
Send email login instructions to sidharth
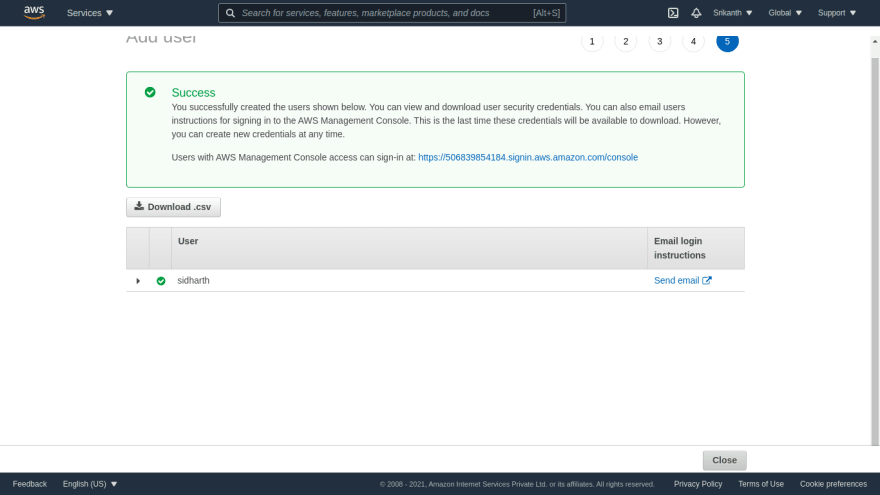click(x=682, y=281)
